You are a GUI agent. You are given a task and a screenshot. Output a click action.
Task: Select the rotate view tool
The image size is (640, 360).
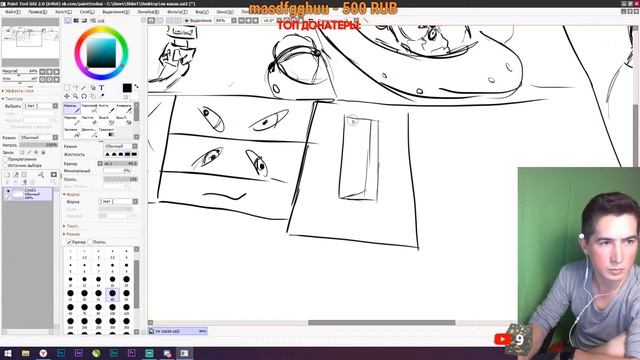click(84, 96)
